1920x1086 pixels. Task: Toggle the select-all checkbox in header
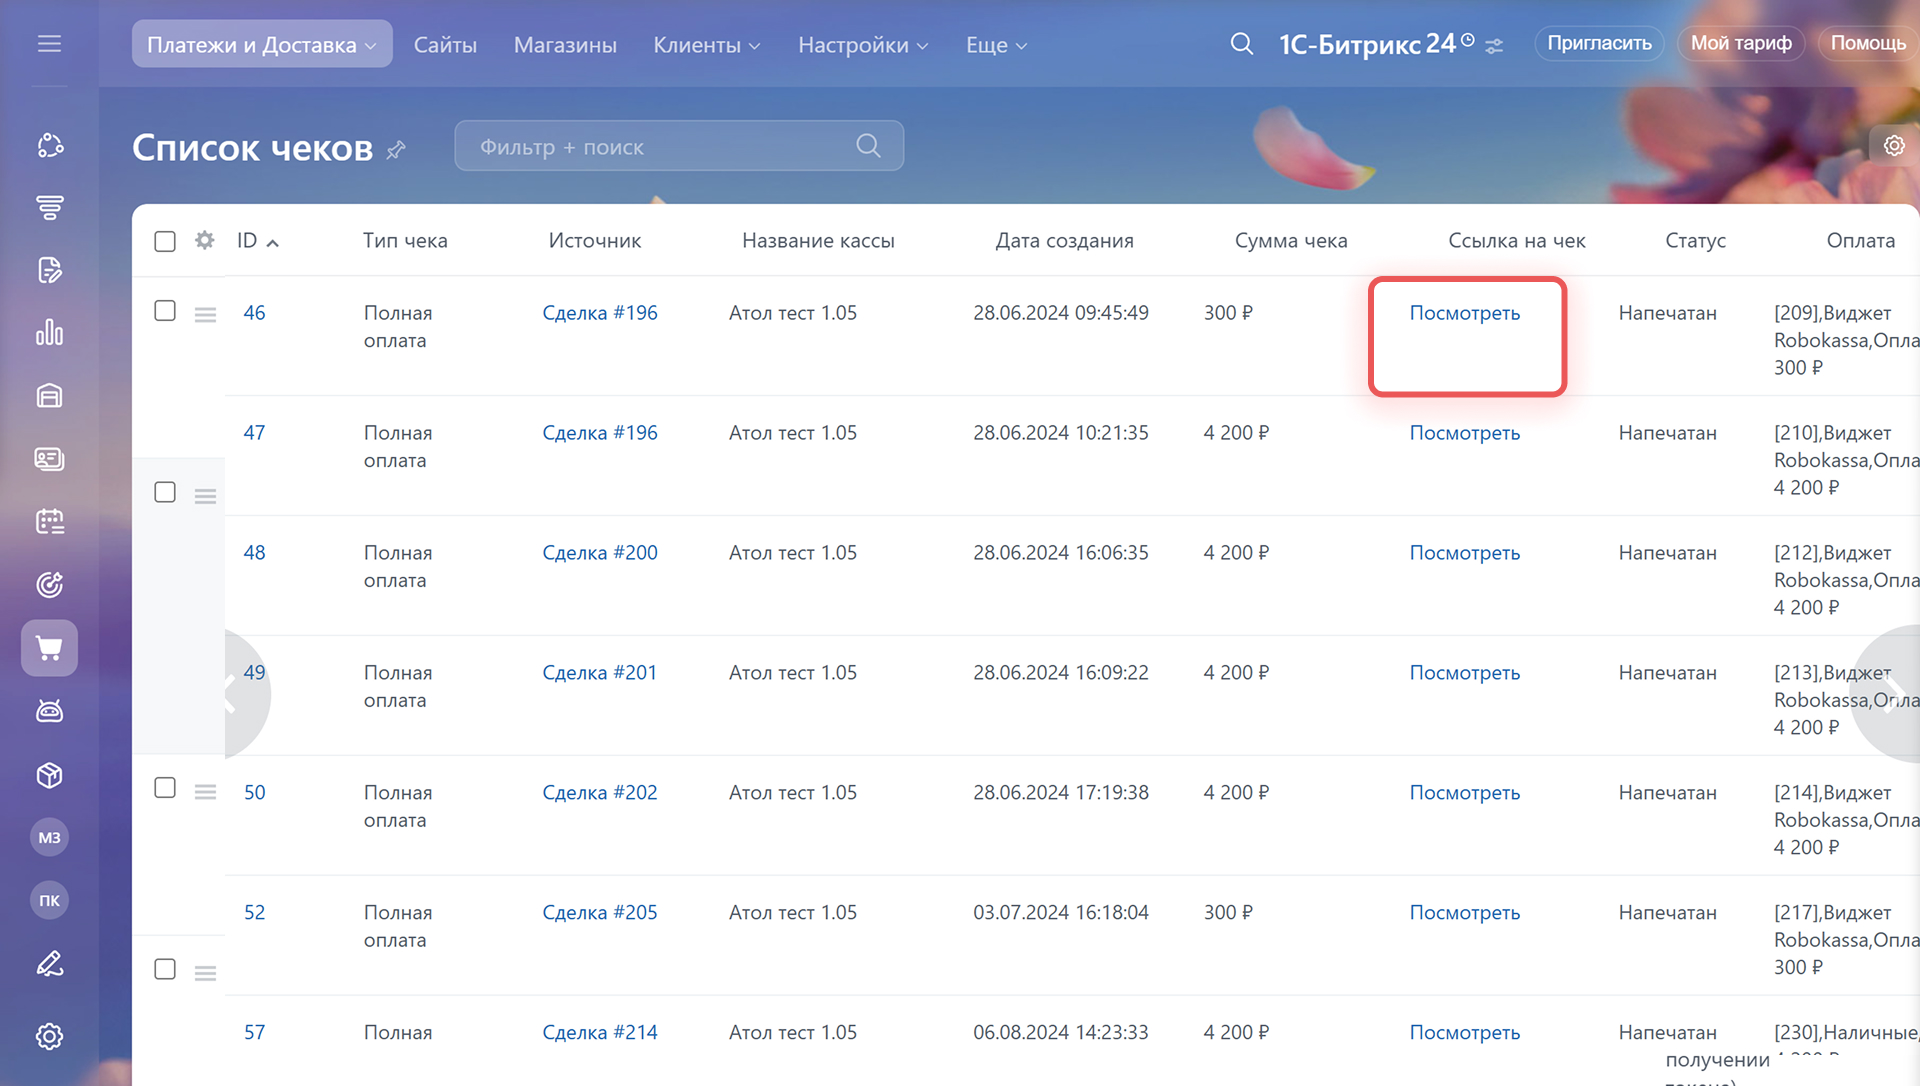tap(165, 241)
